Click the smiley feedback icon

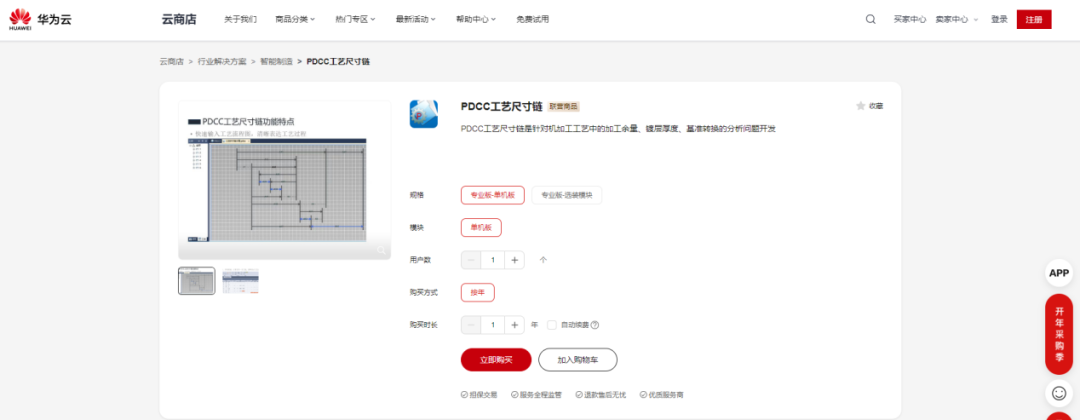point(1059,393)
